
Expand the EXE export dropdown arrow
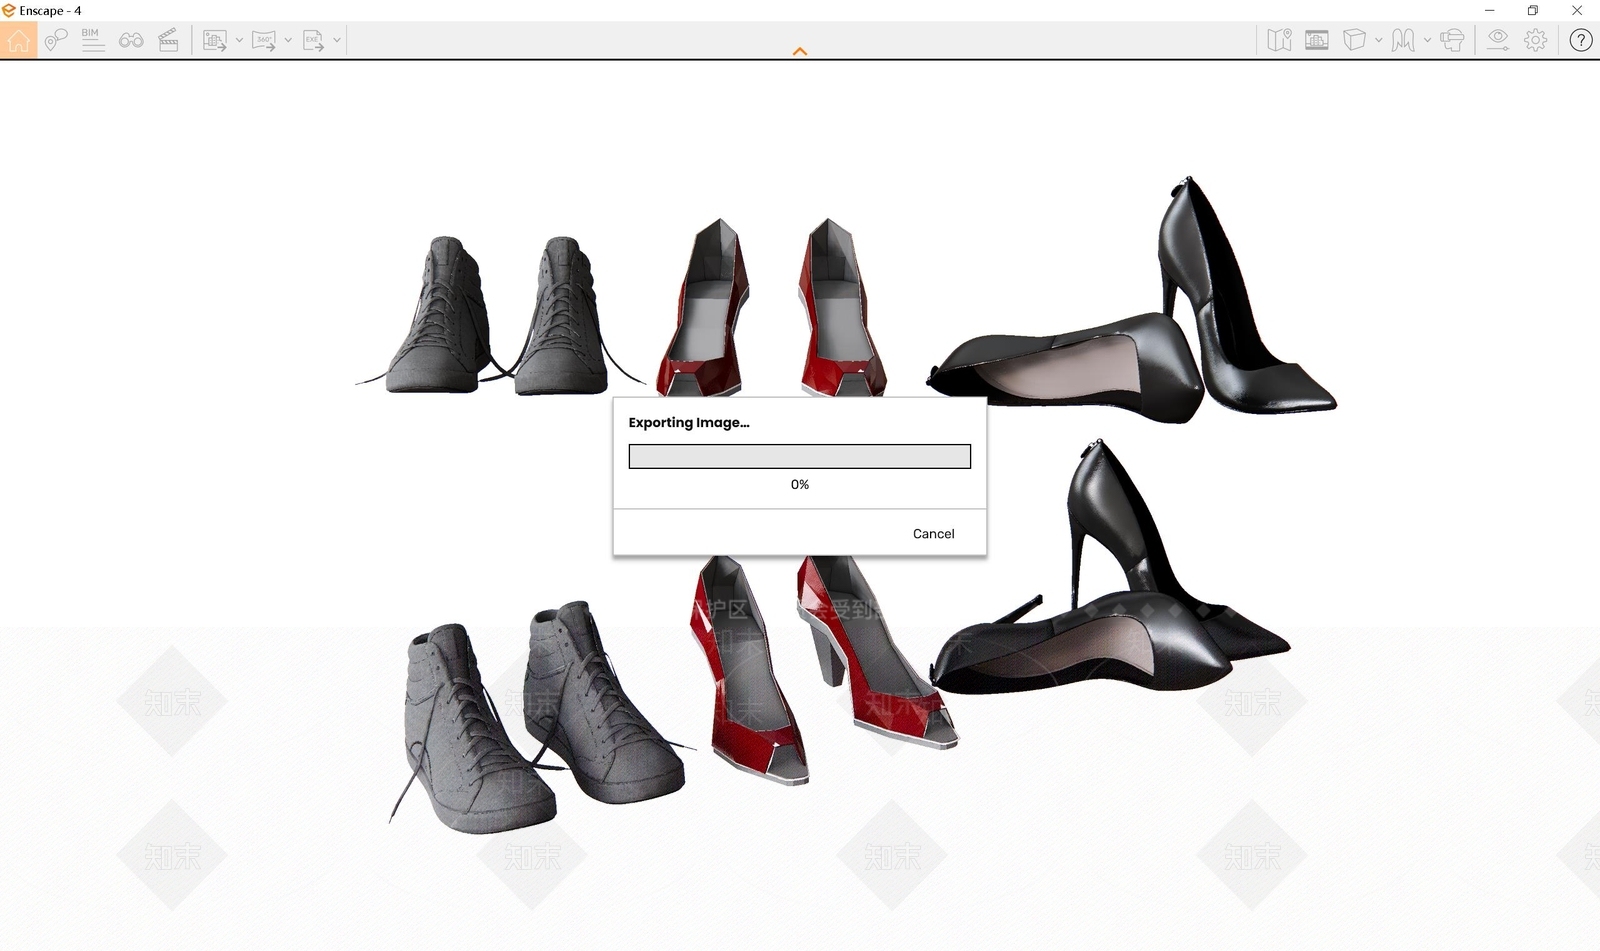[x=337, y=40]
